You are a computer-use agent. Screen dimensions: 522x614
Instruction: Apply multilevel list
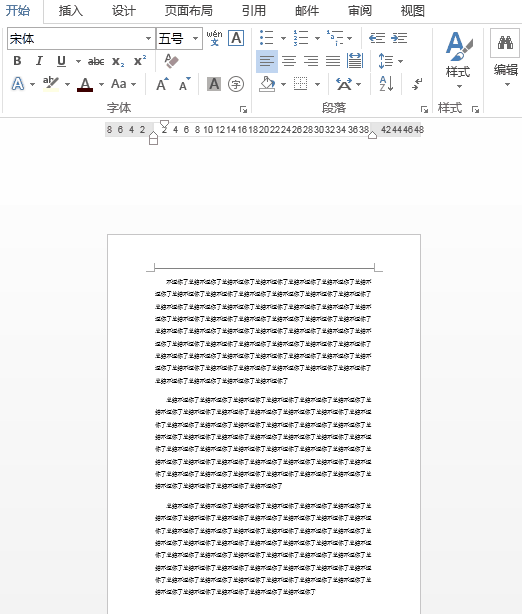click(335, 38)
